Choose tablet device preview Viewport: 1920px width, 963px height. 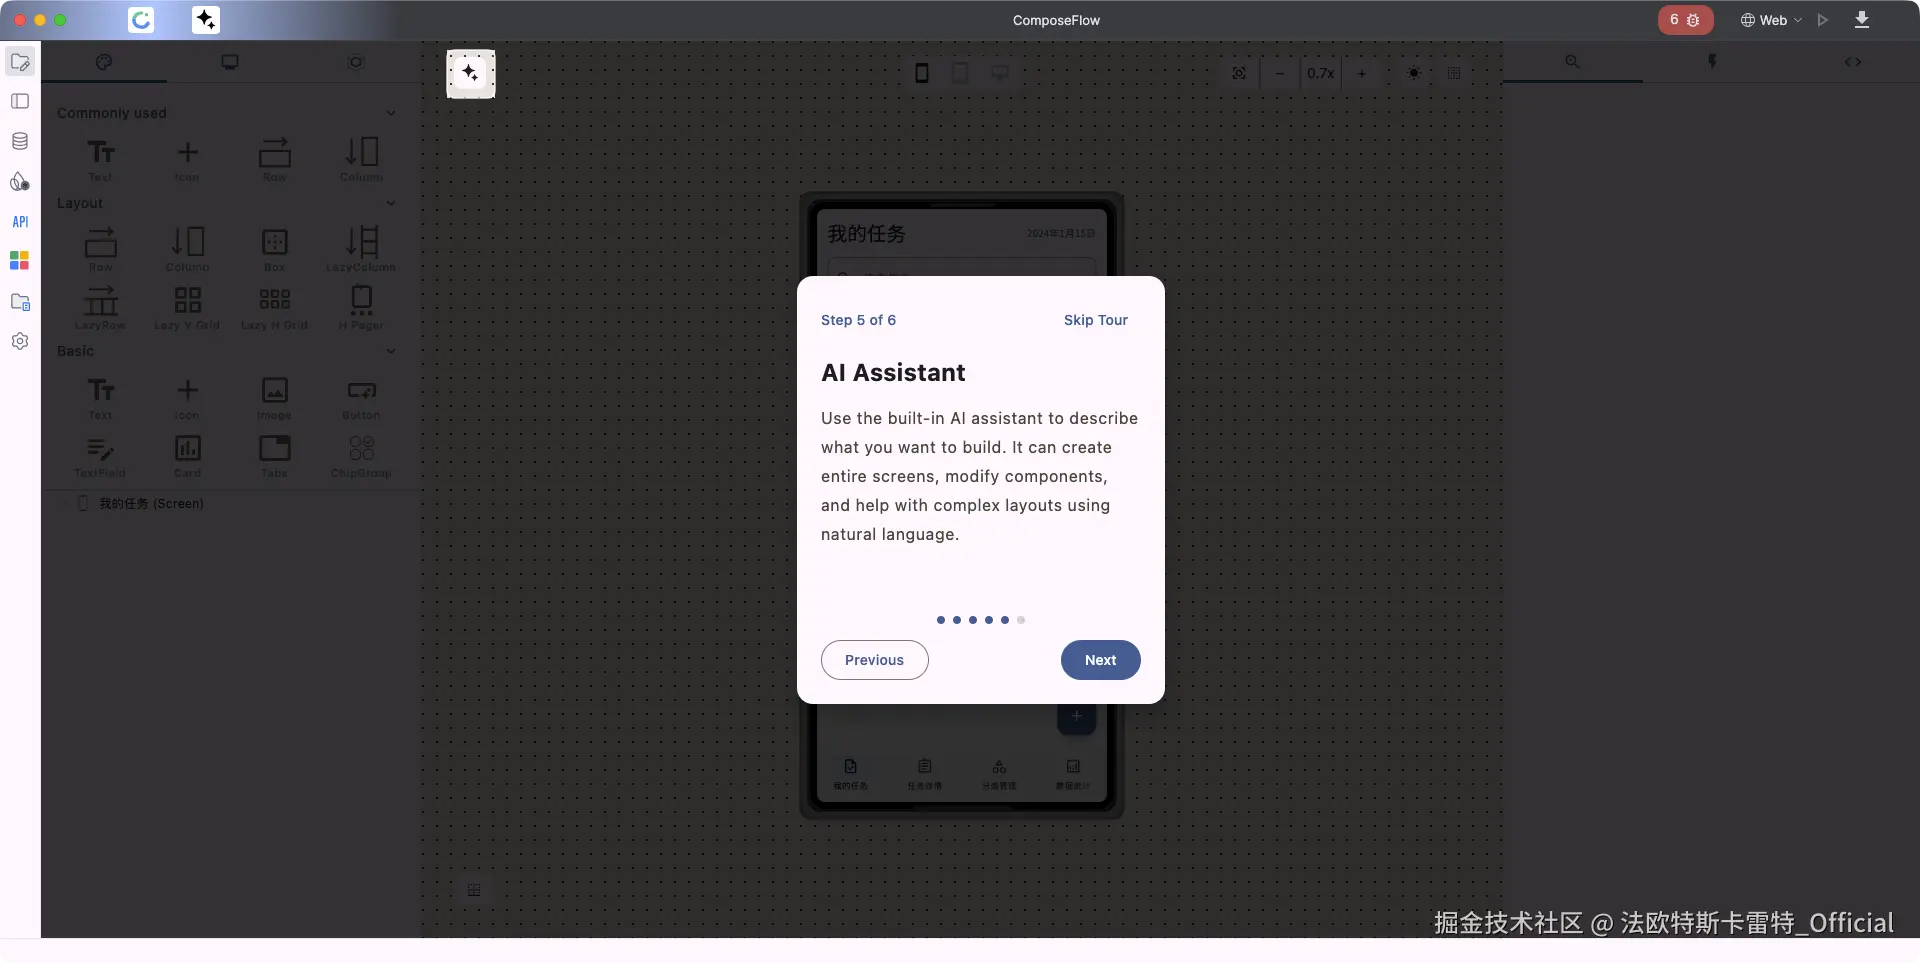click(x=960, y=73)
